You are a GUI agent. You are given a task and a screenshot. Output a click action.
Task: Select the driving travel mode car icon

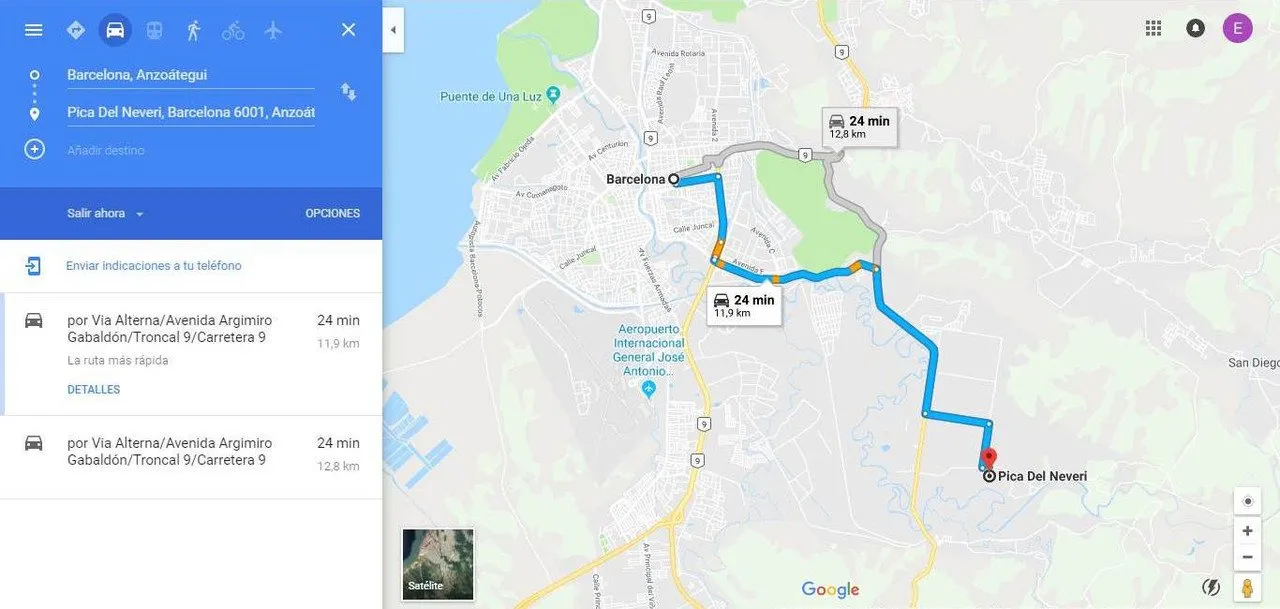point(115,30)
